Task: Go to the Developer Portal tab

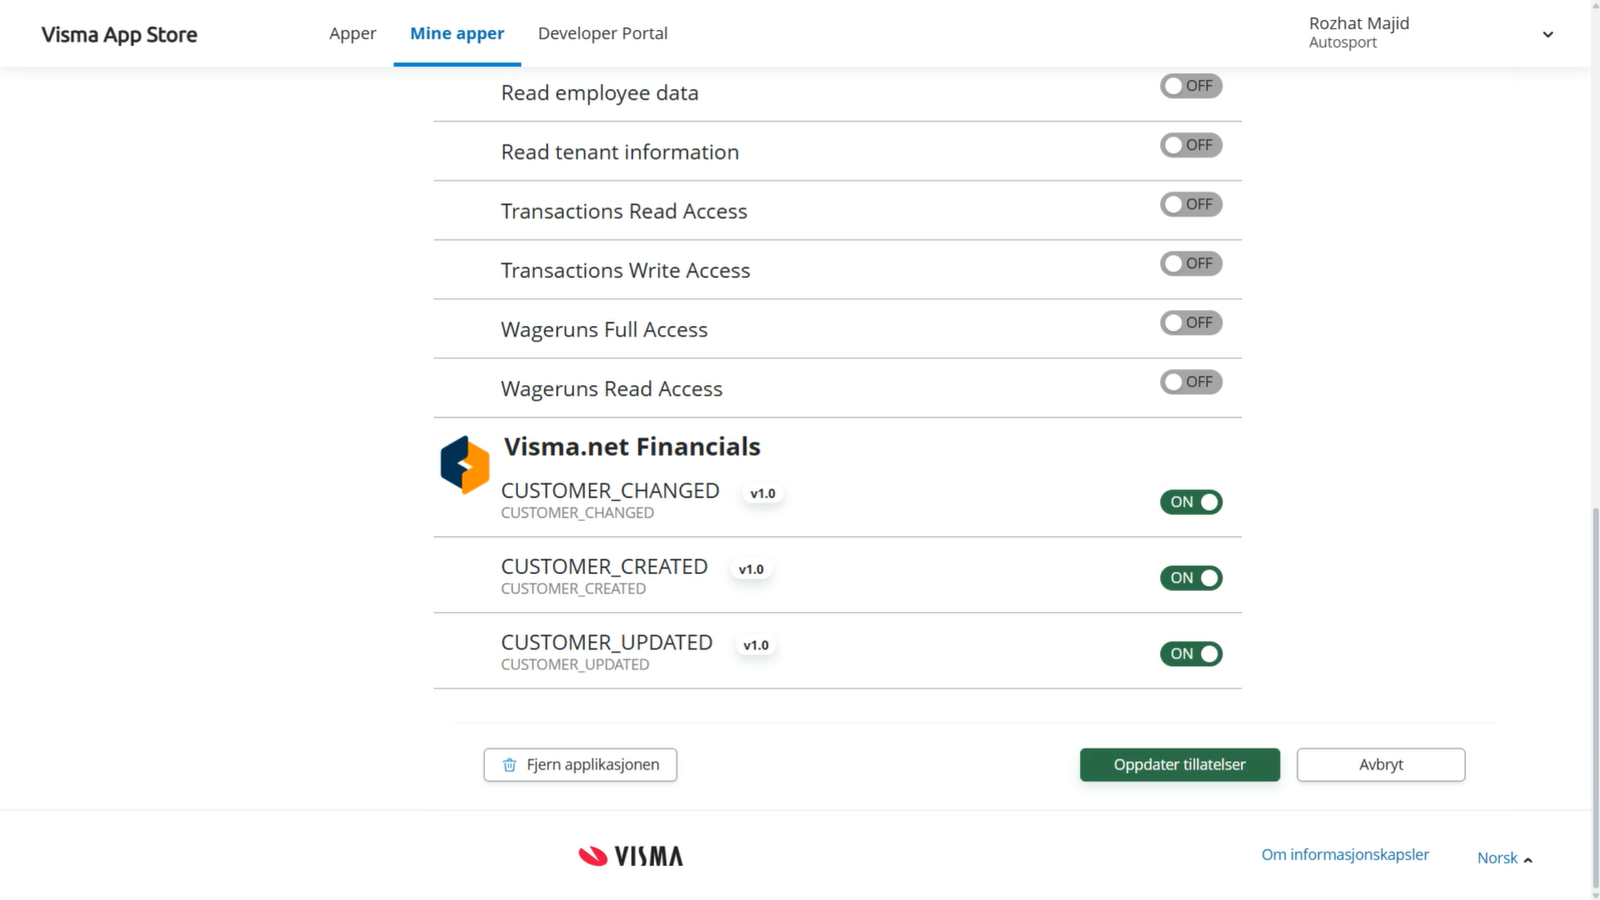Action: [603, 33]
